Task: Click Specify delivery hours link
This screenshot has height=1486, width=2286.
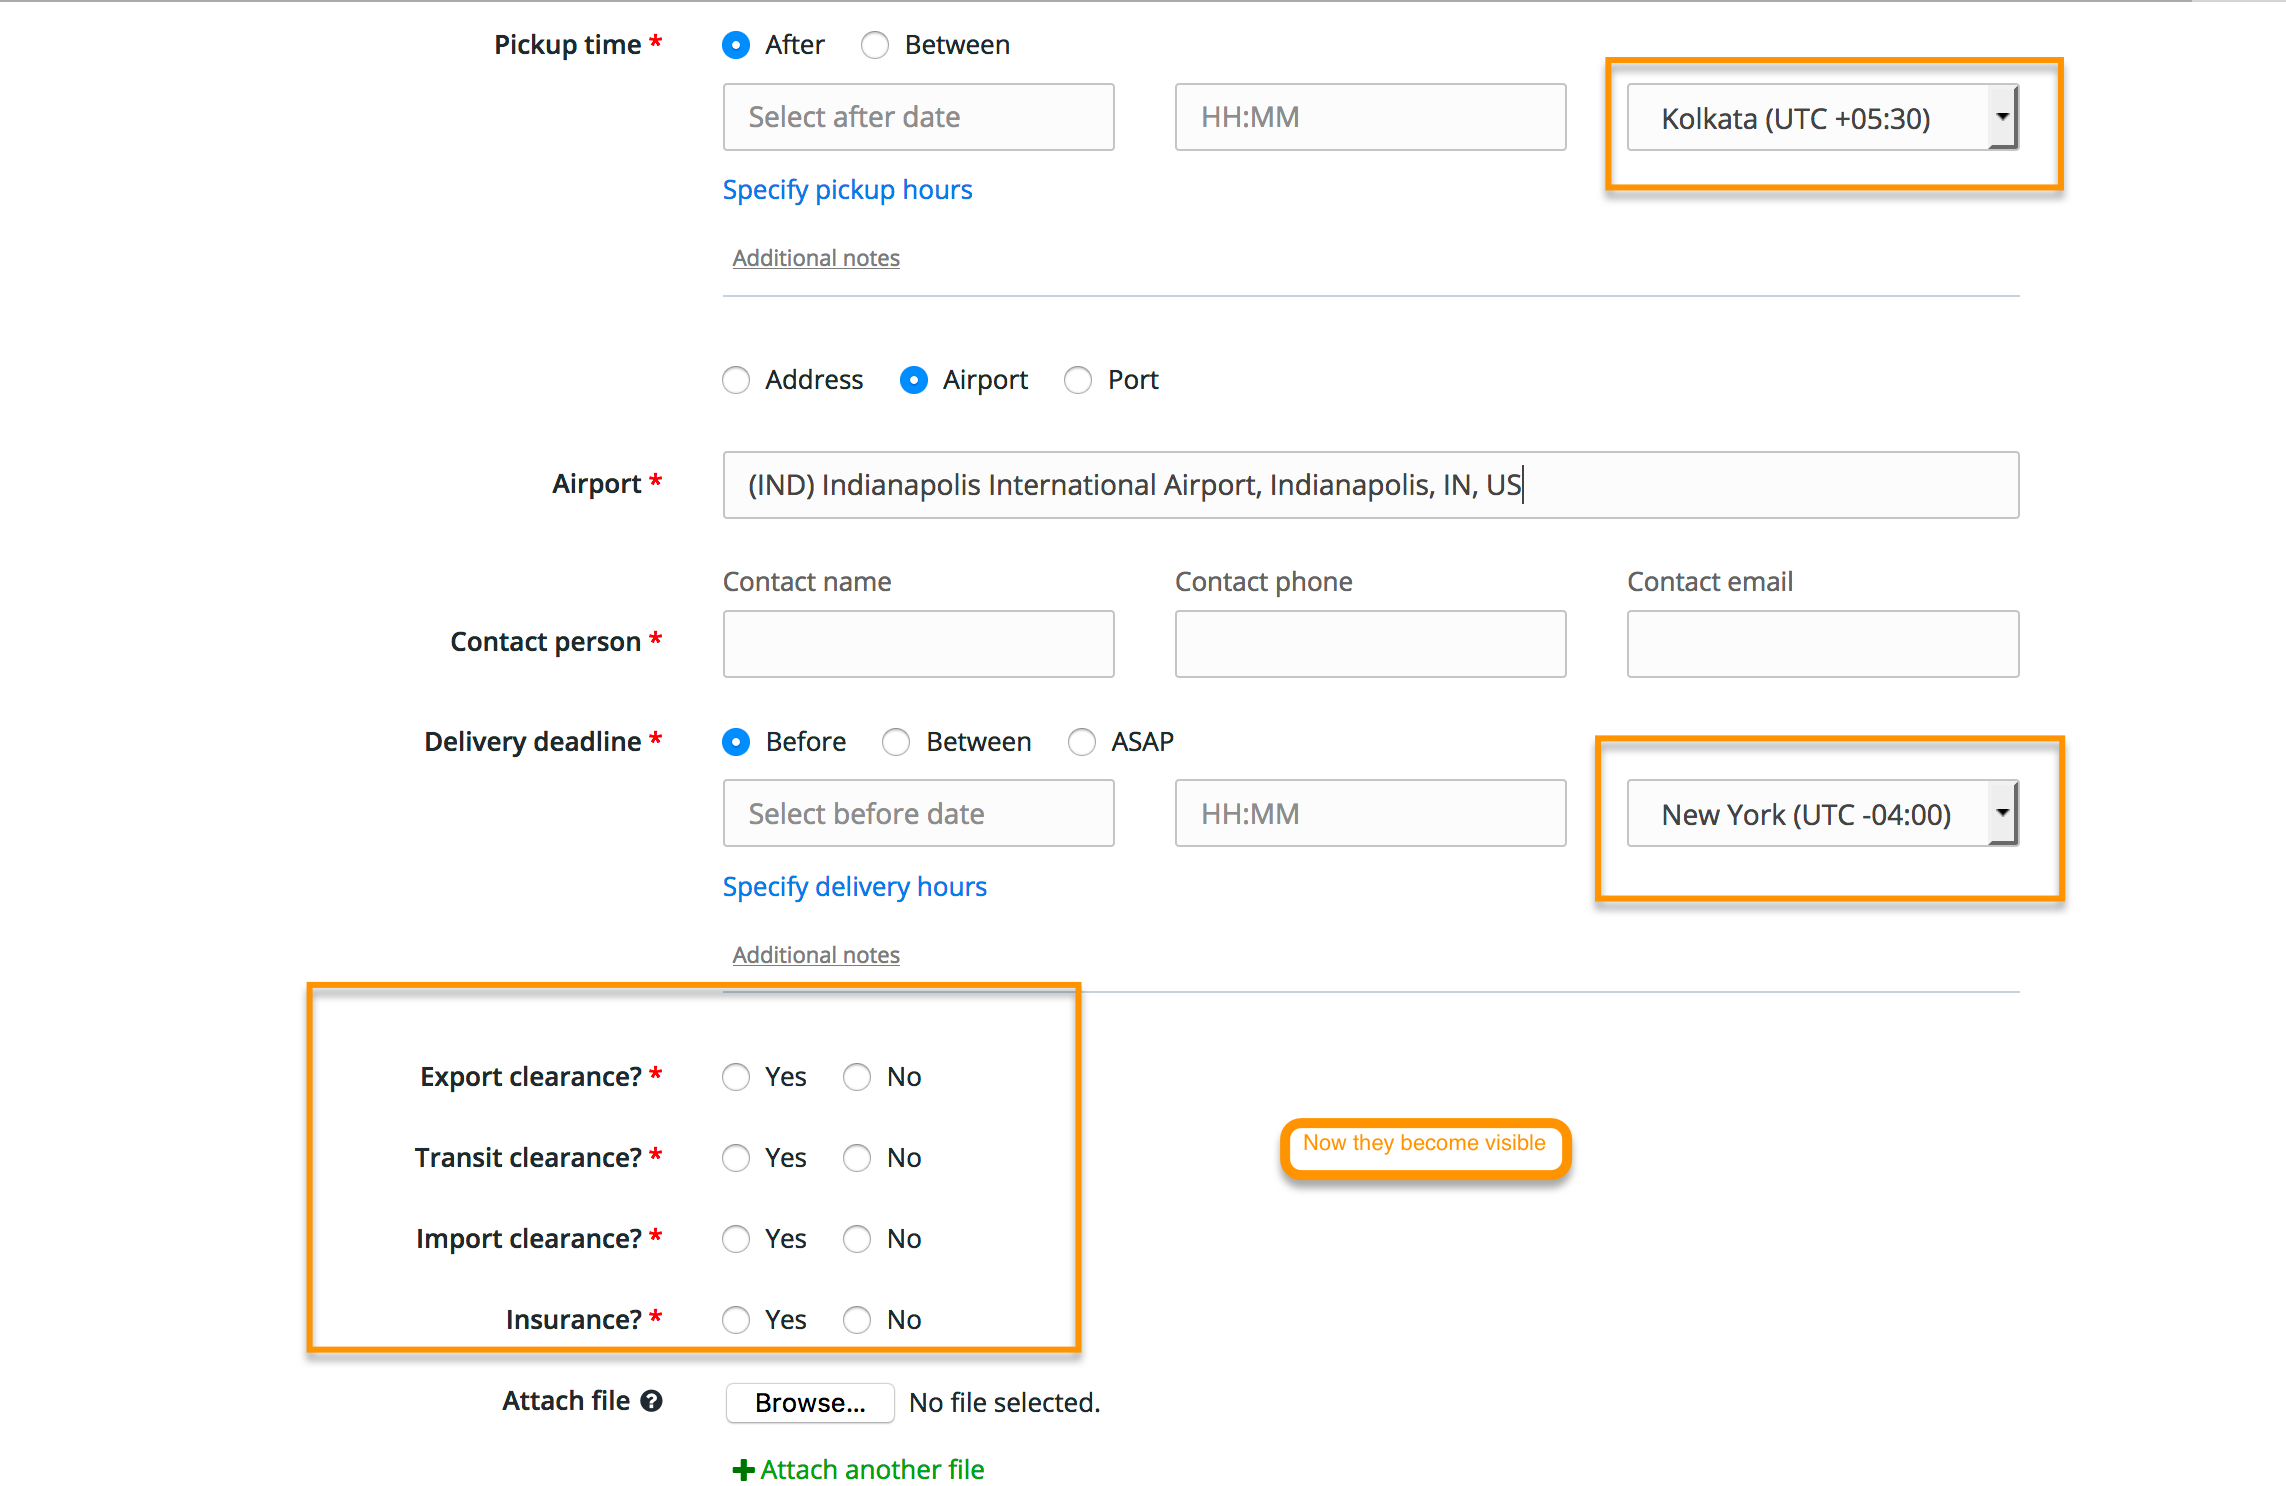Action: pyautogui.click(x=854, y=887)
